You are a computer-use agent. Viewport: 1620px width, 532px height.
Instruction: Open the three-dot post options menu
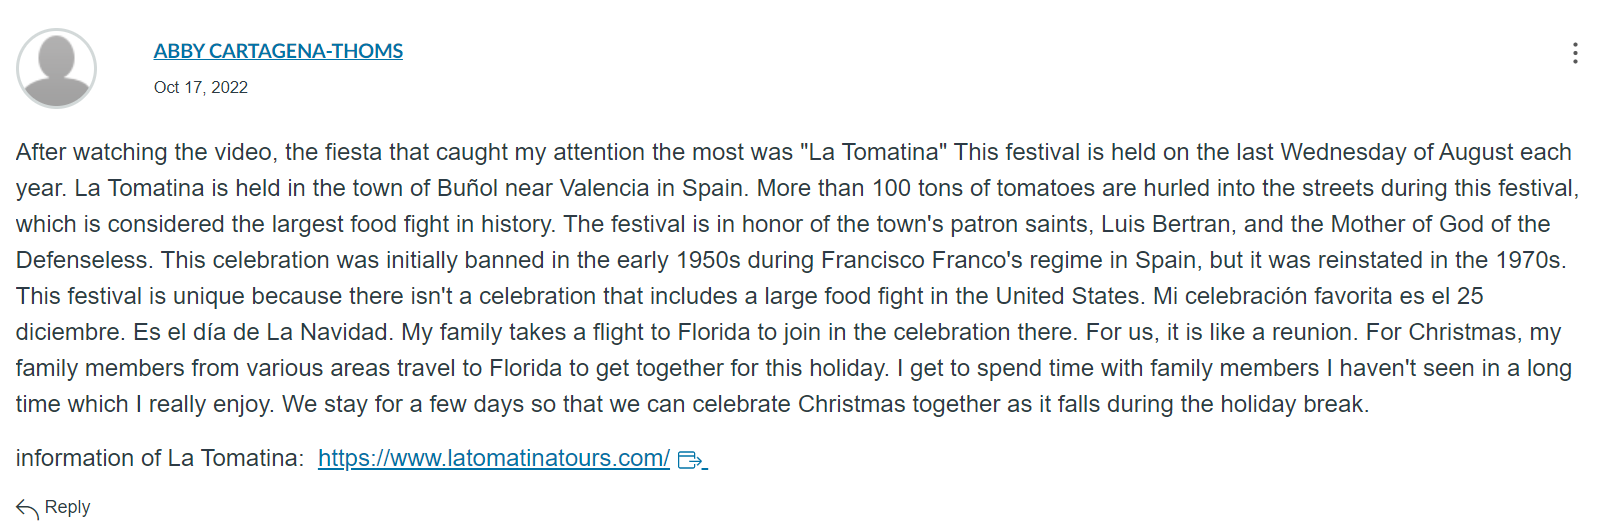coord(1575,53)
